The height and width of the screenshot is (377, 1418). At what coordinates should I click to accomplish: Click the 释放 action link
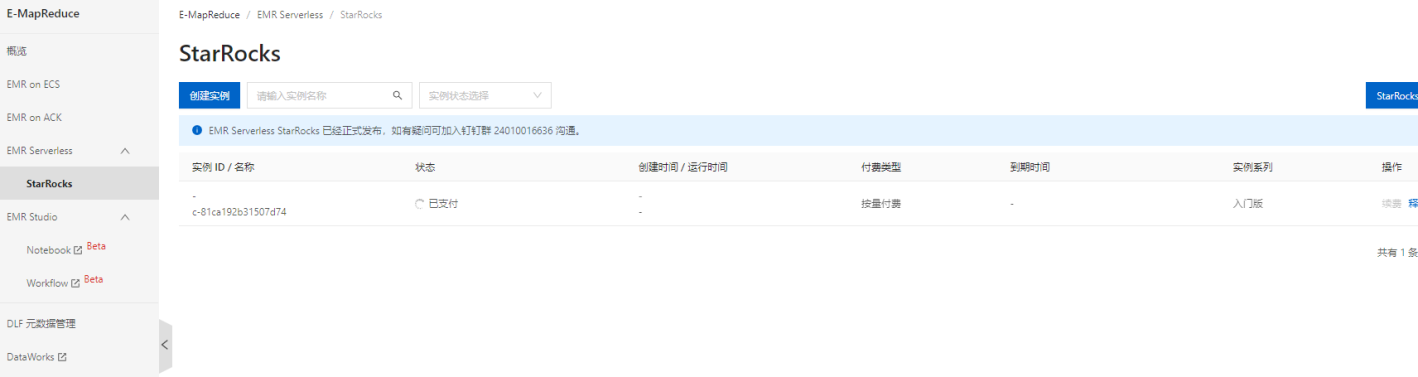(x=1413, y=204)
